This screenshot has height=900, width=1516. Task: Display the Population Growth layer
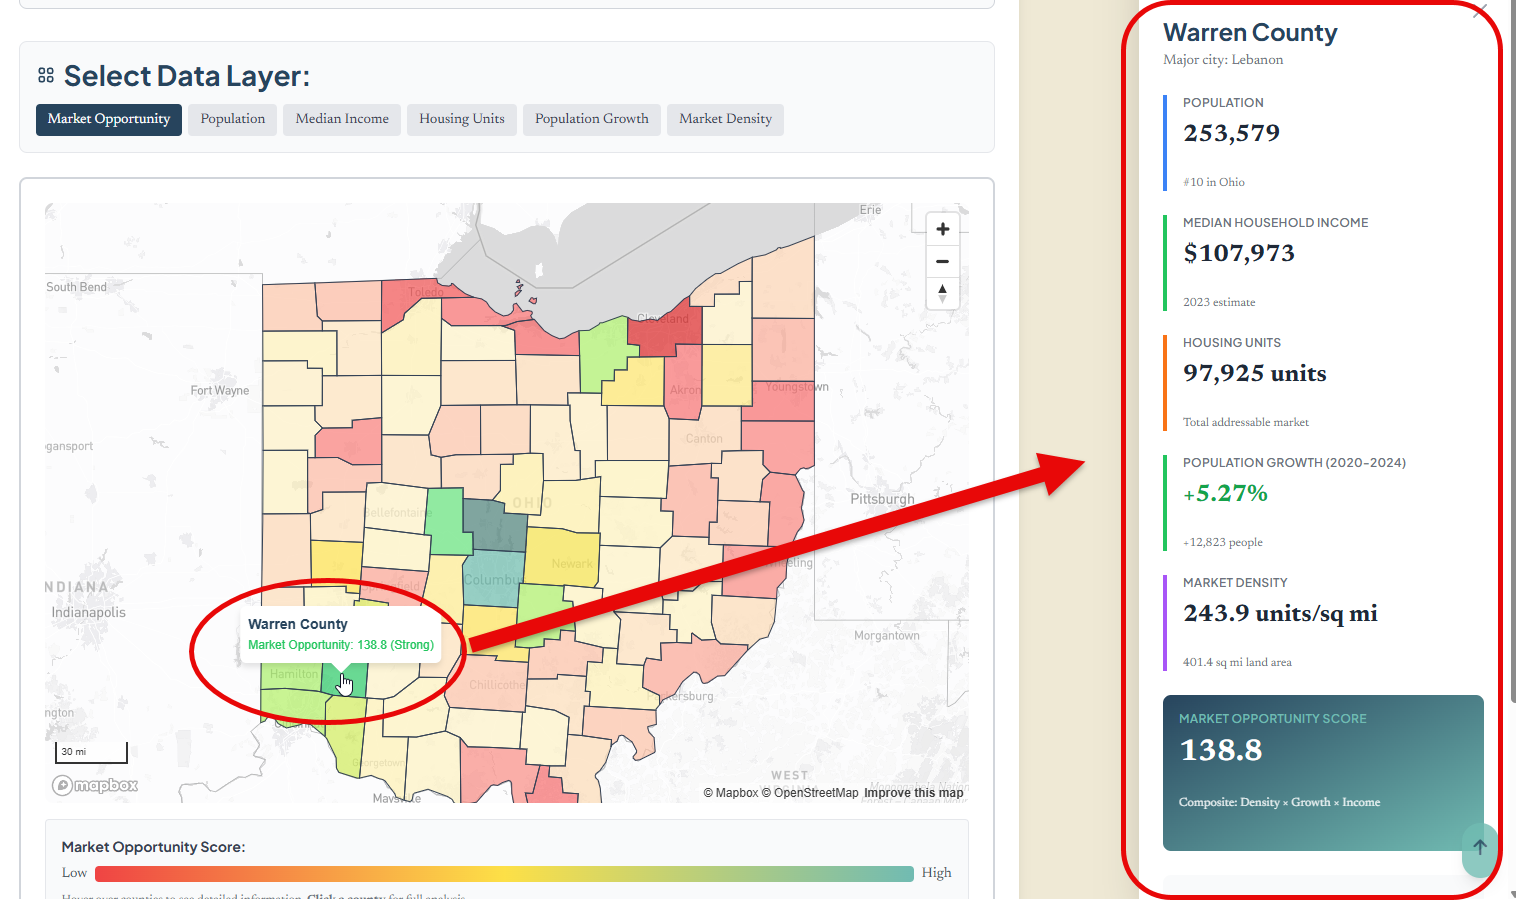coord(592,119)
